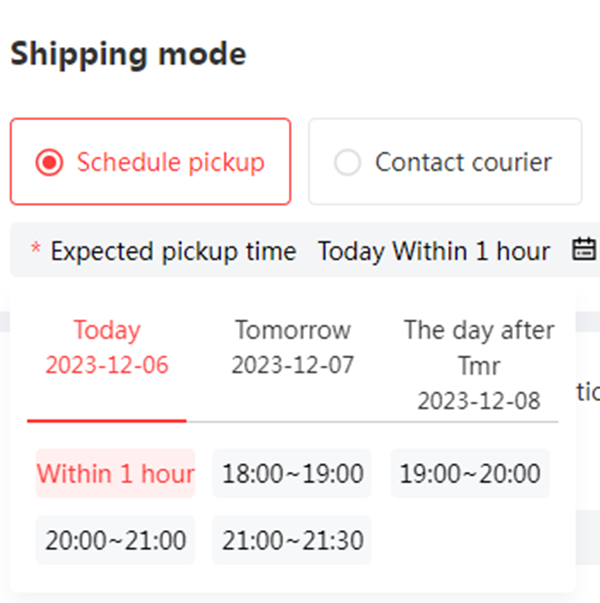Select the Contact courier radio circle

[x=347, y=162]
